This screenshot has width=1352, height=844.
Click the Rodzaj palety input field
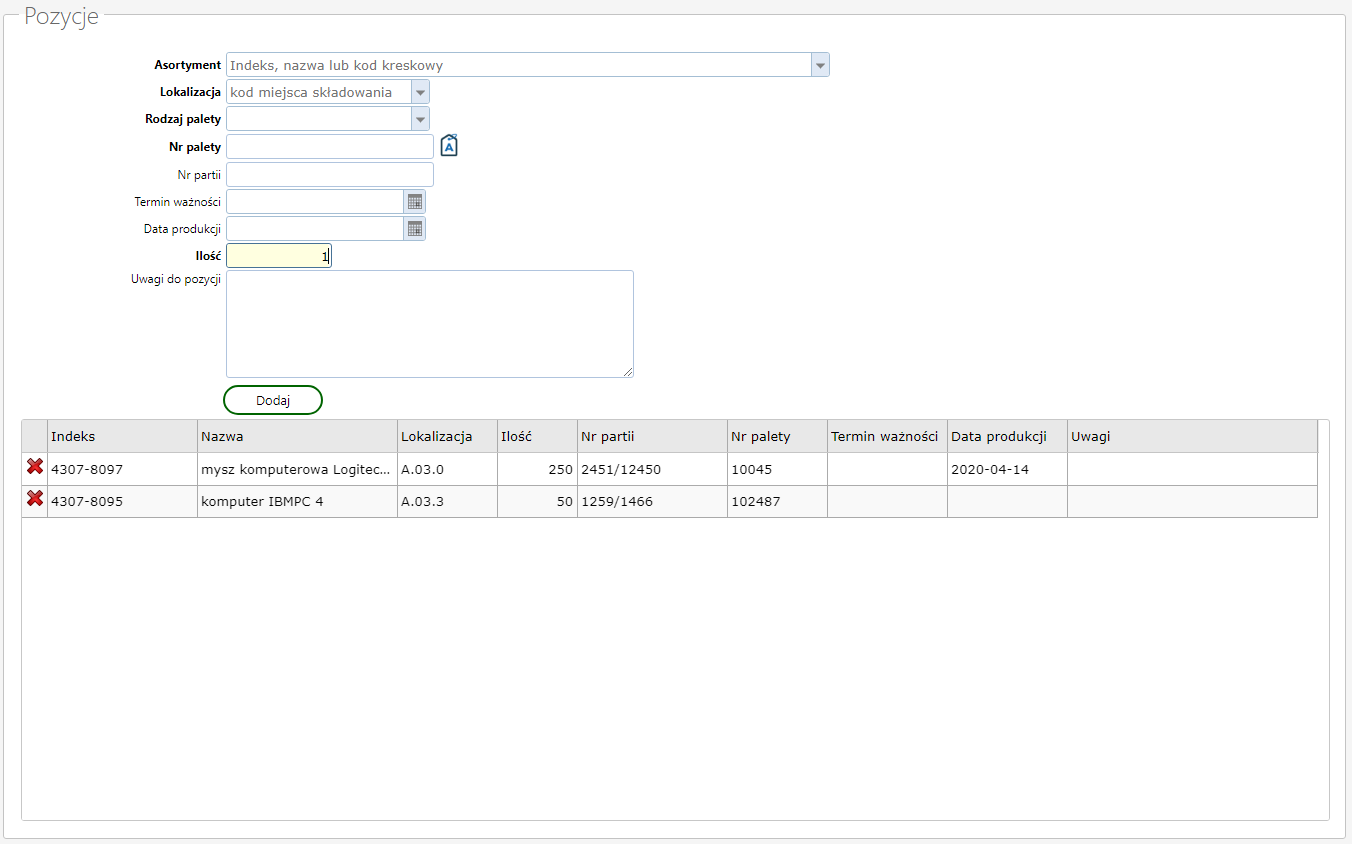point(319,119)
